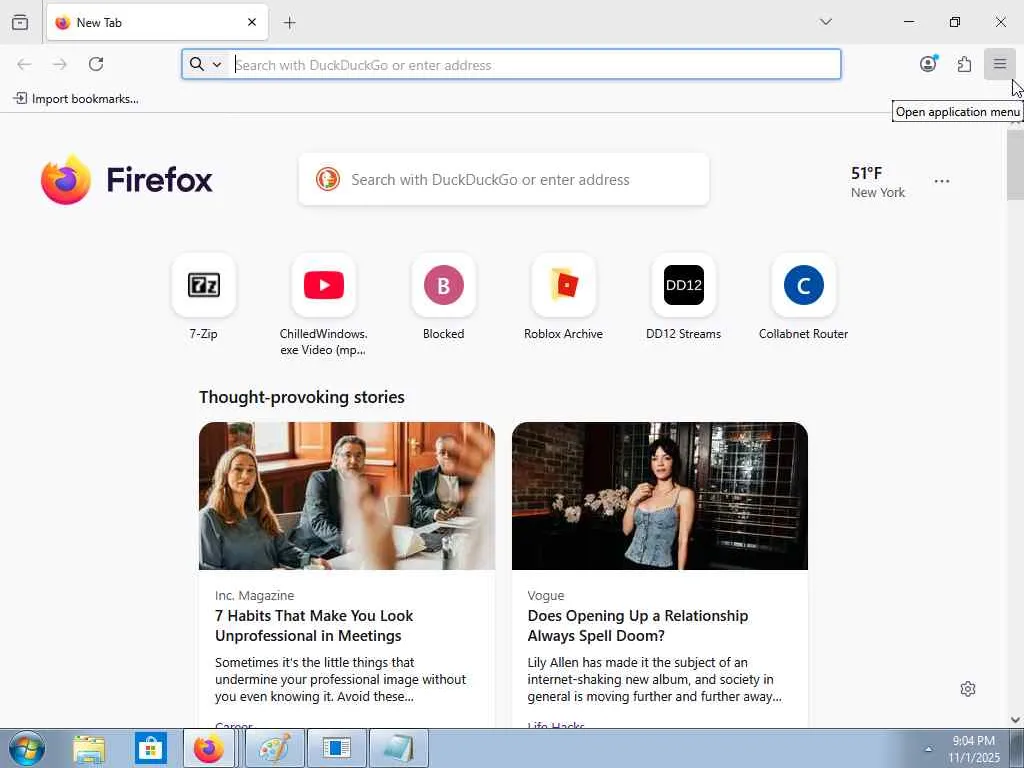The image size is (1024, 768).
Task: Open the Notepad taskbar icon
Action: (398, 748)
